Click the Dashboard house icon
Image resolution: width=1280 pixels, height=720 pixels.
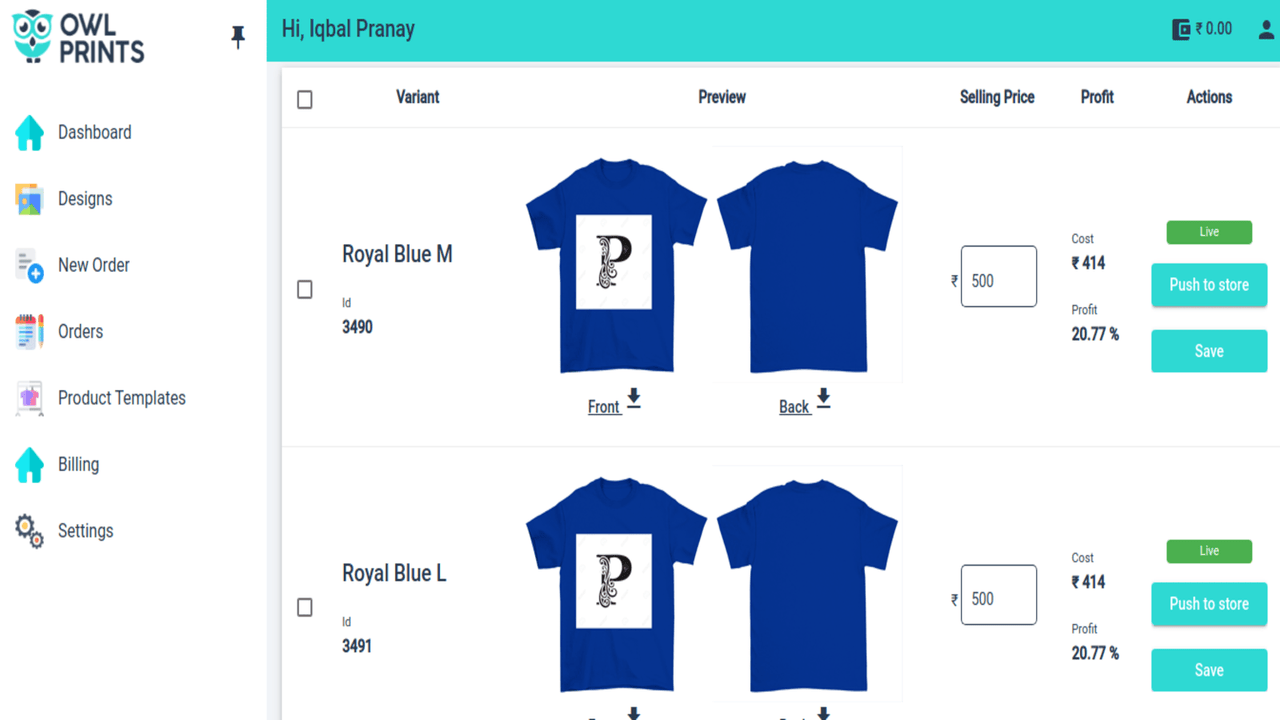click(x=30, y=133)
